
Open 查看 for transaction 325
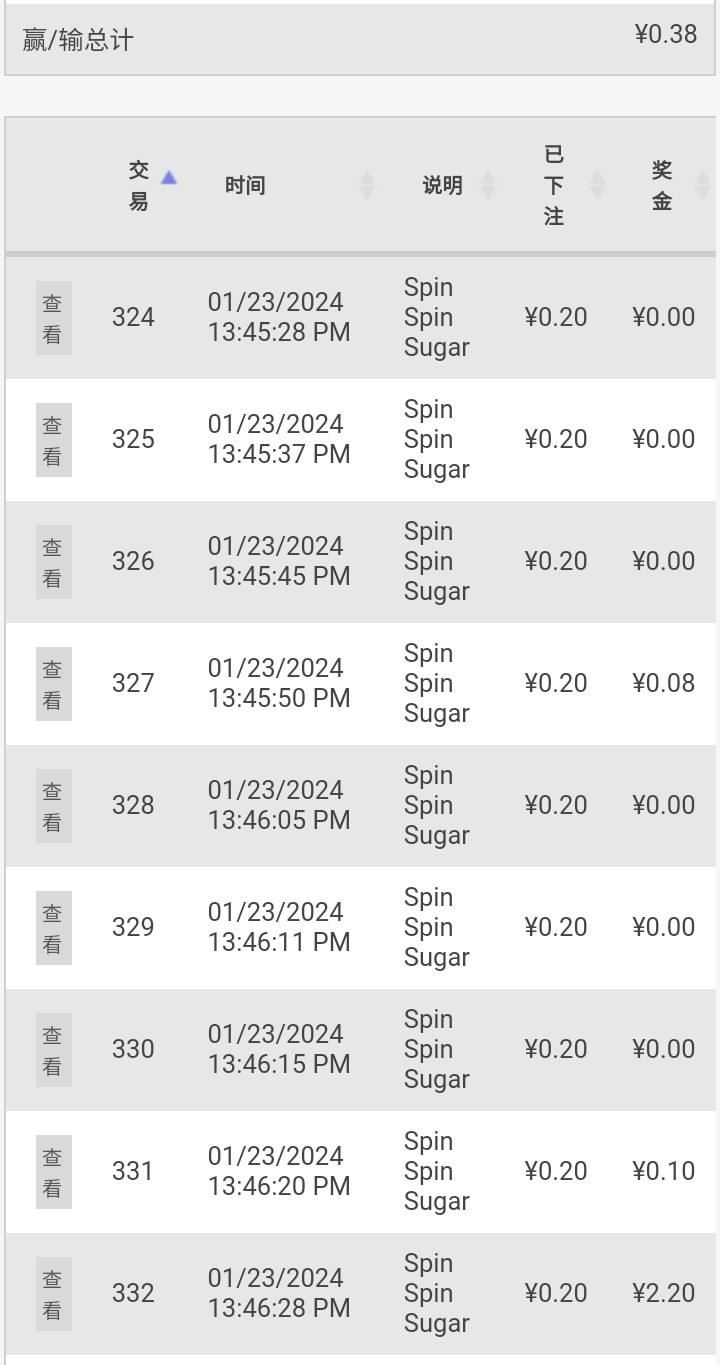point(53,440)
